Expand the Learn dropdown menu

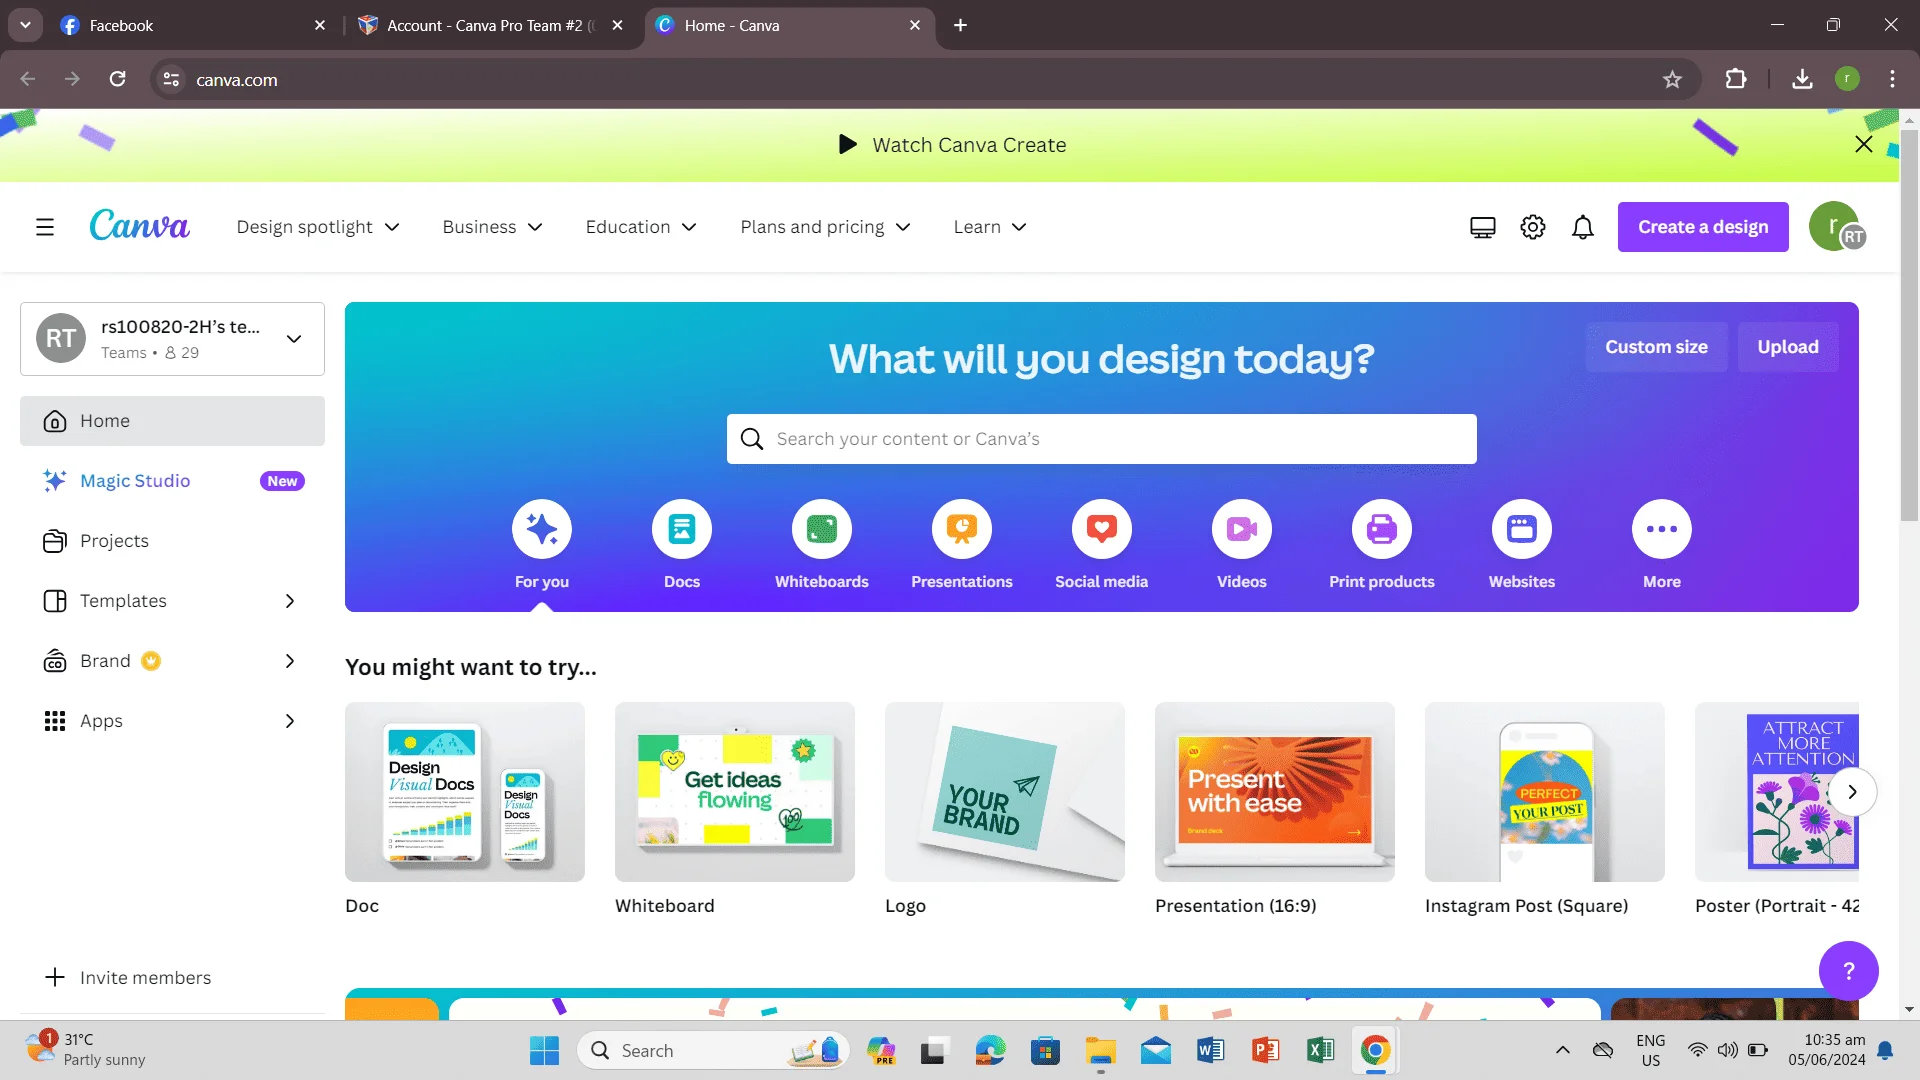[990, 227]
